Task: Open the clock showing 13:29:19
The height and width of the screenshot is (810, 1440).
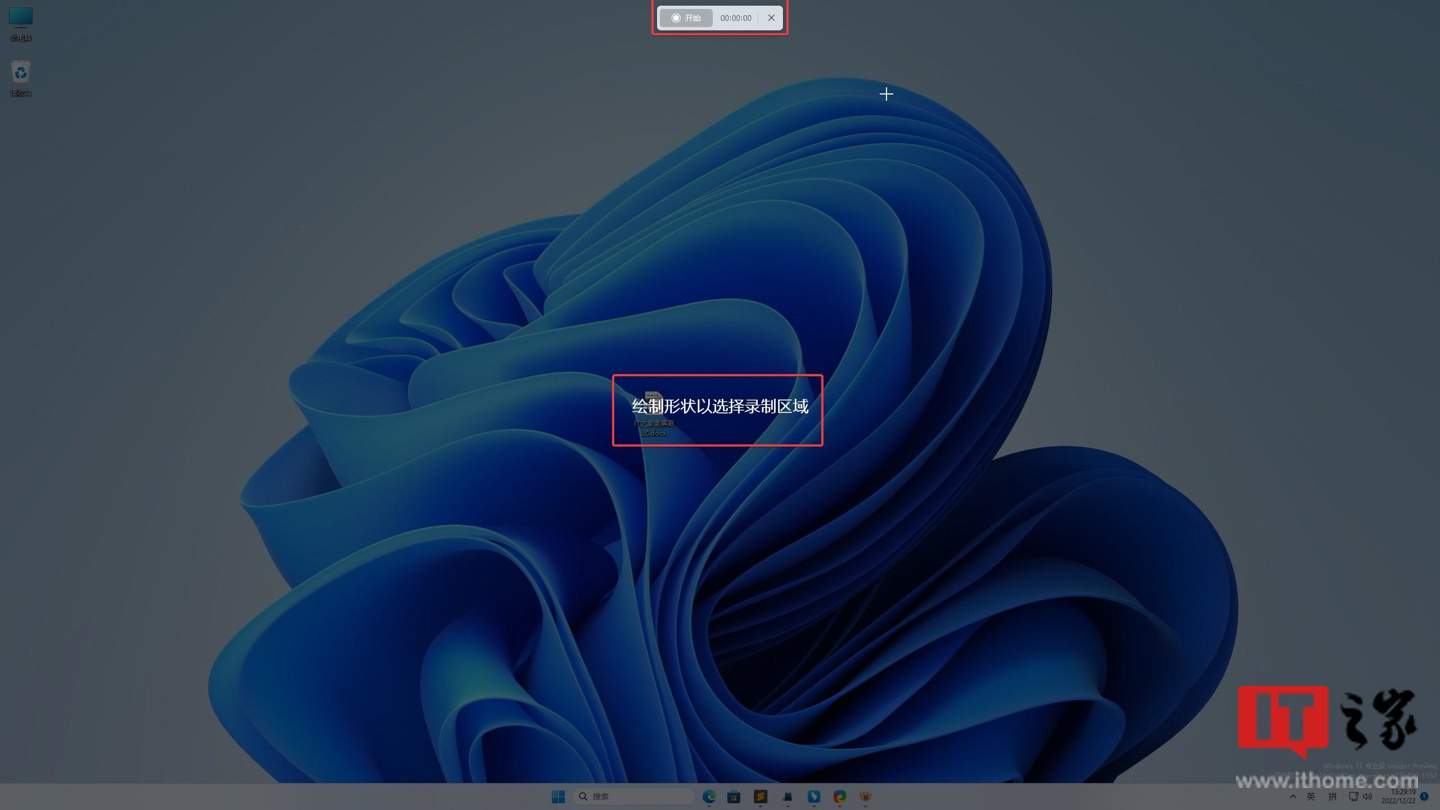Action: click(1400, 797)
